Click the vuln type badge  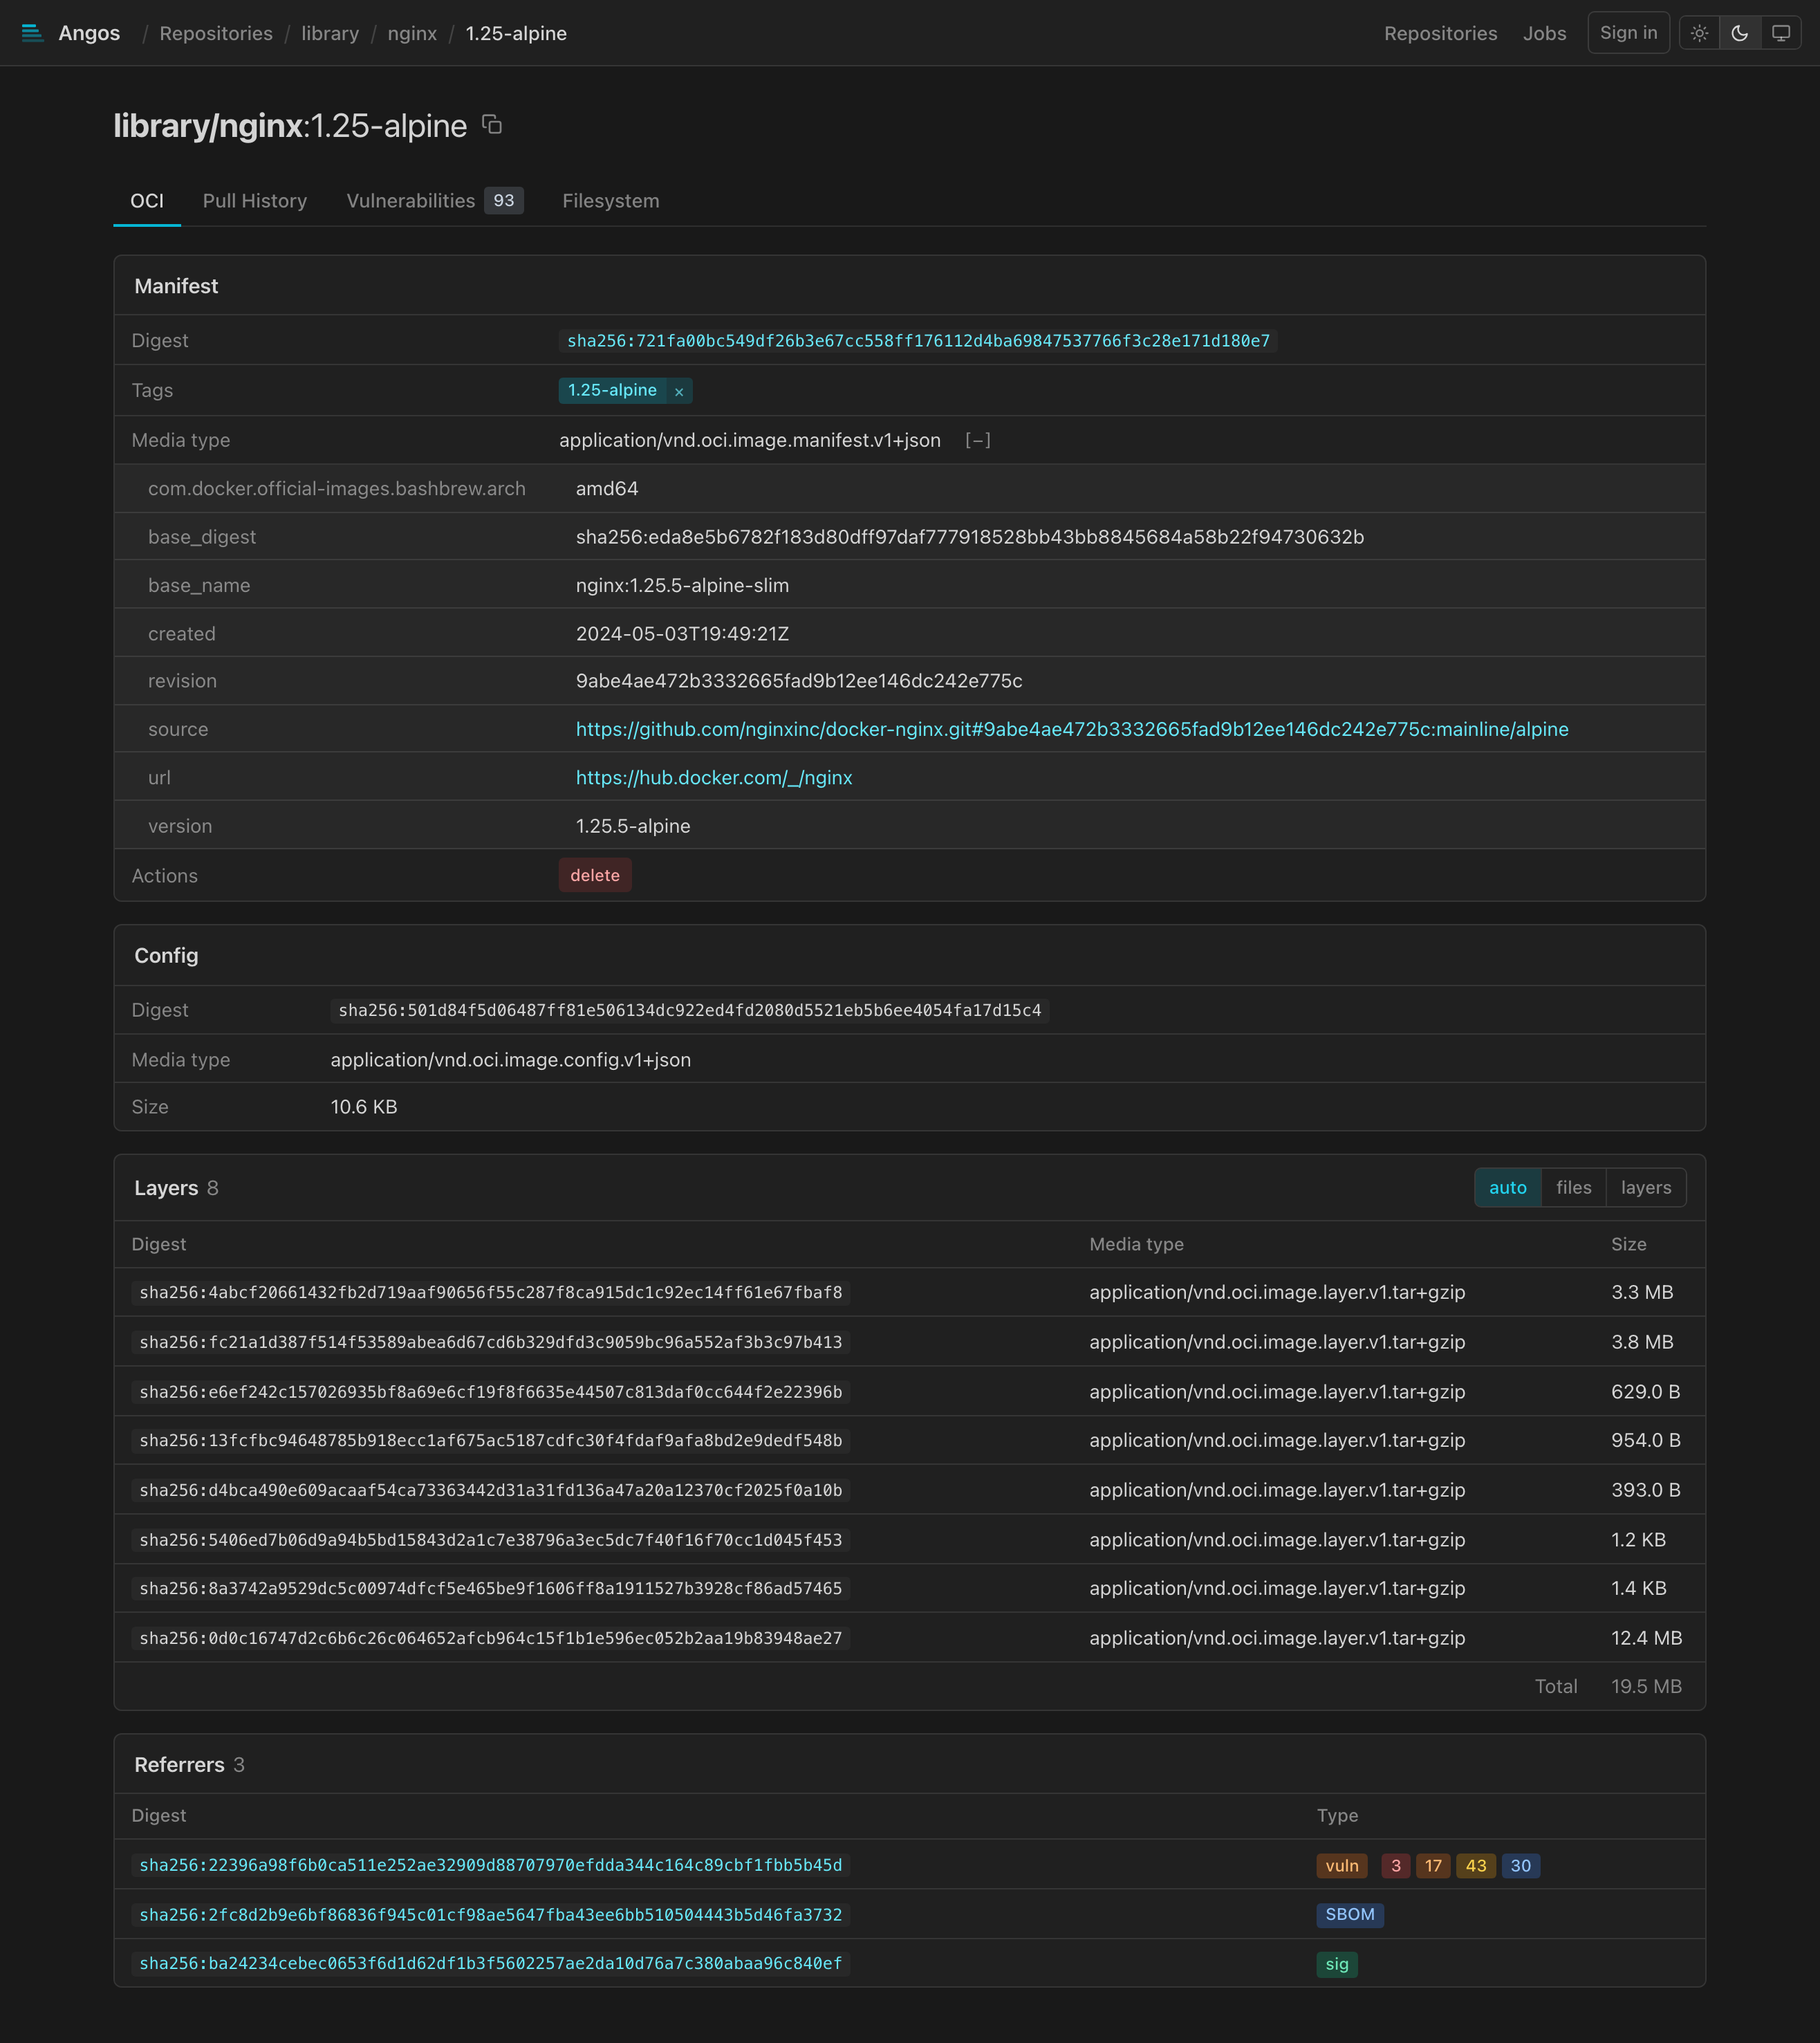pyautogui.click(x=1342, y=1865)
